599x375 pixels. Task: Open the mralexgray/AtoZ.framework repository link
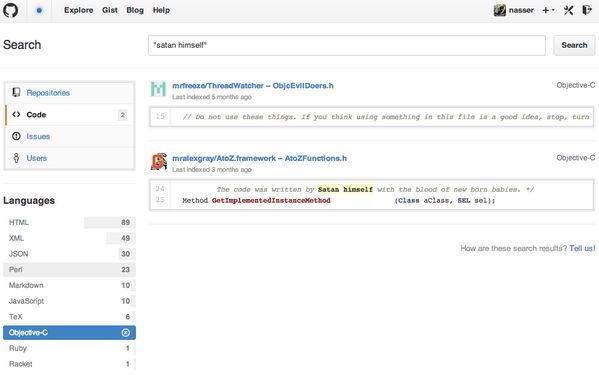[x=224, y=158]
